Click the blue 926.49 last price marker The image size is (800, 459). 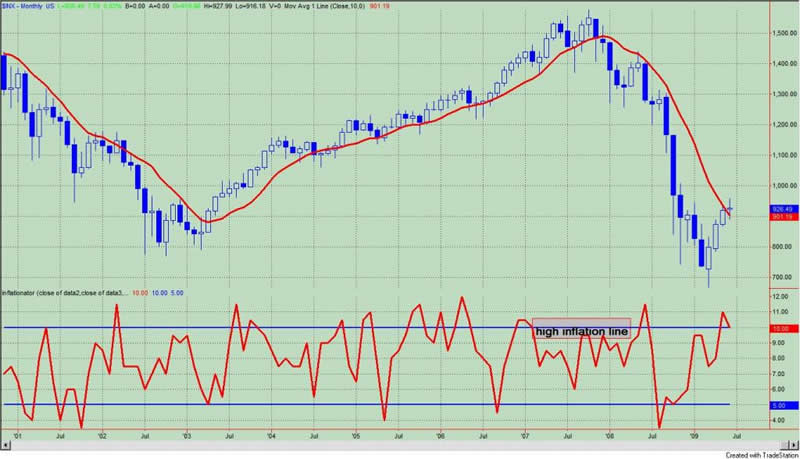point(783,210)
